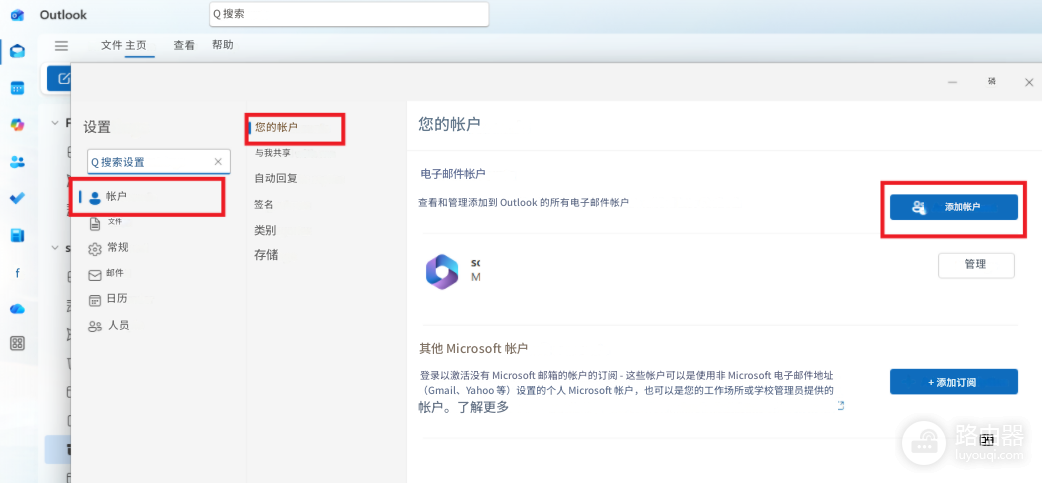Image resolution: width=1042 pixels, height=483 pixels.
Task: Open the Mail app in left rail
Action: tap(18, 52)
